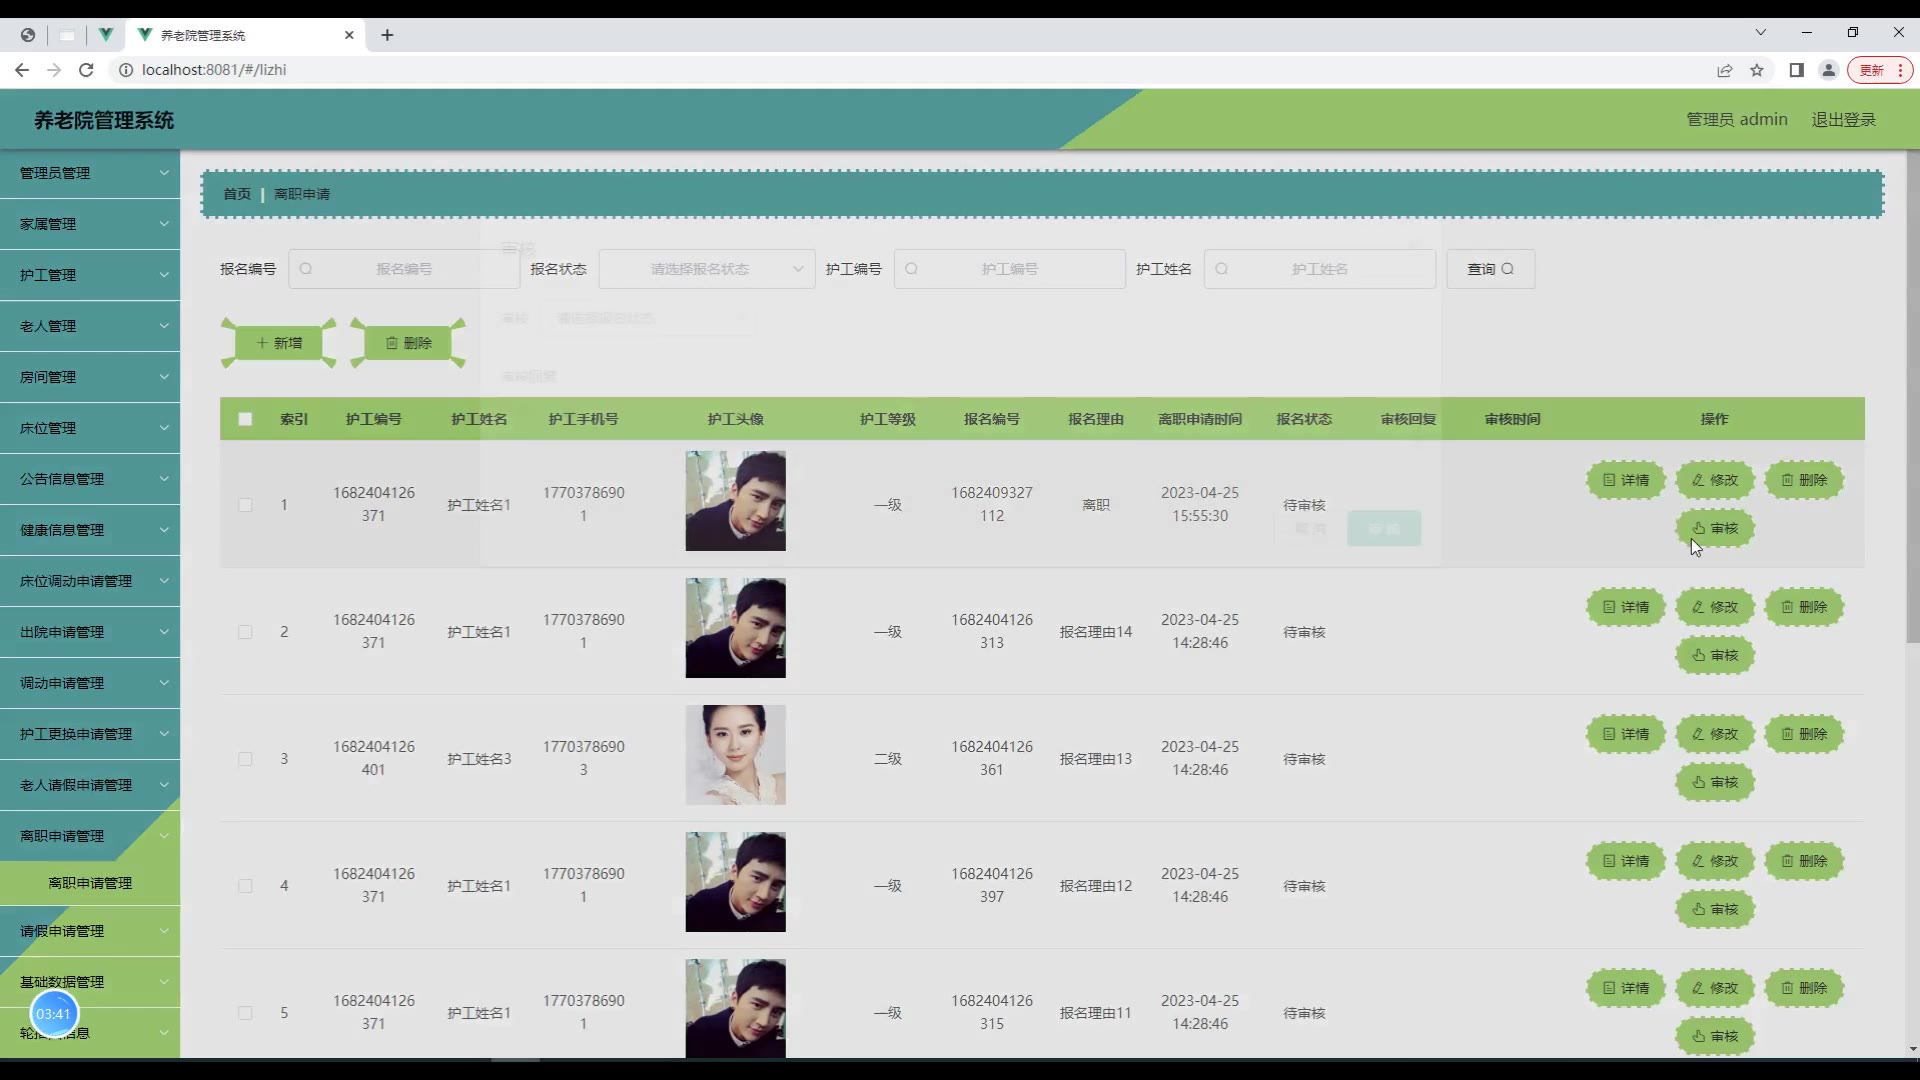1920x1080 pixels.
Task: Click the audit review button in row 4
Action: [1714, 909]
